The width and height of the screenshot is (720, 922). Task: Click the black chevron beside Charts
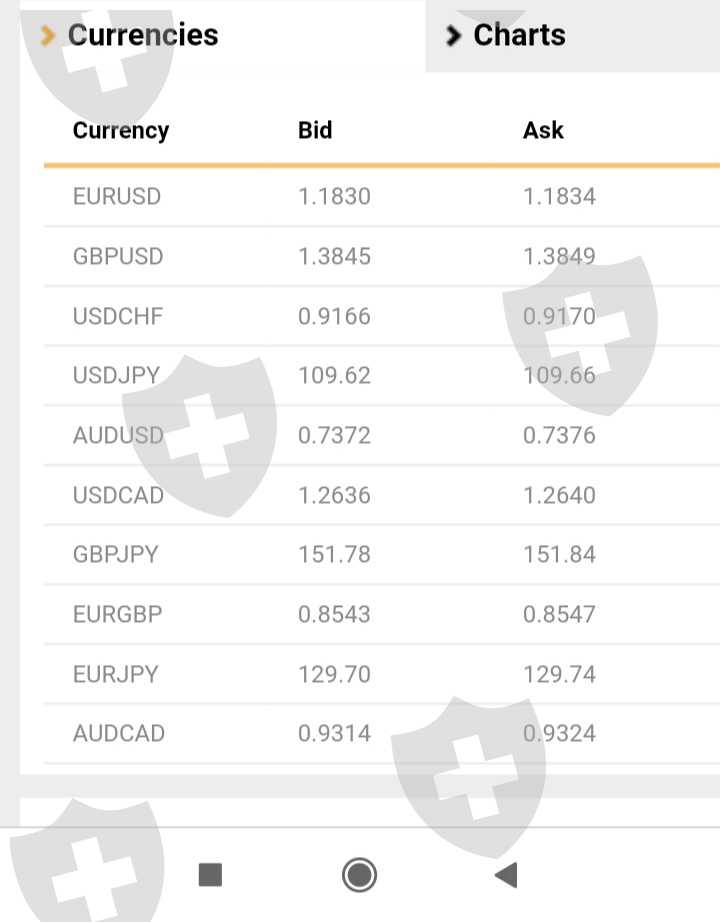pyautogui.click(x=453, y=35)
